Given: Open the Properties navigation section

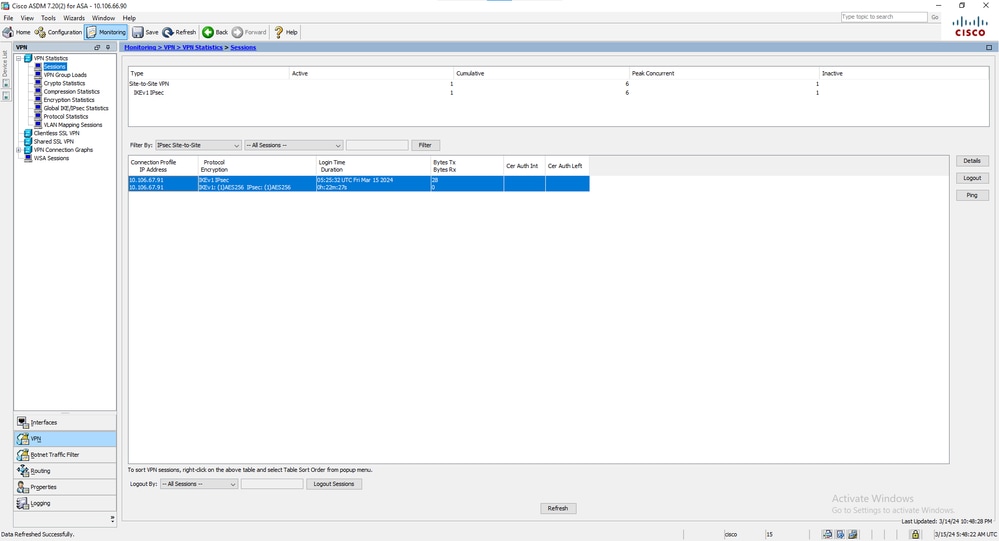Looking at the screenshot, I should (x=65, y=487).
